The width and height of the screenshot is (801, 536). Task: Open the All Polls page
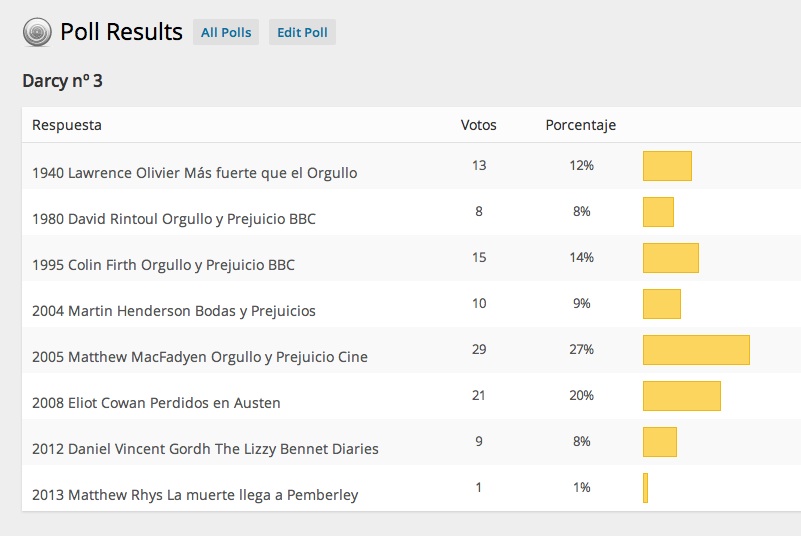pyautogui.click(x=226, y=33)
